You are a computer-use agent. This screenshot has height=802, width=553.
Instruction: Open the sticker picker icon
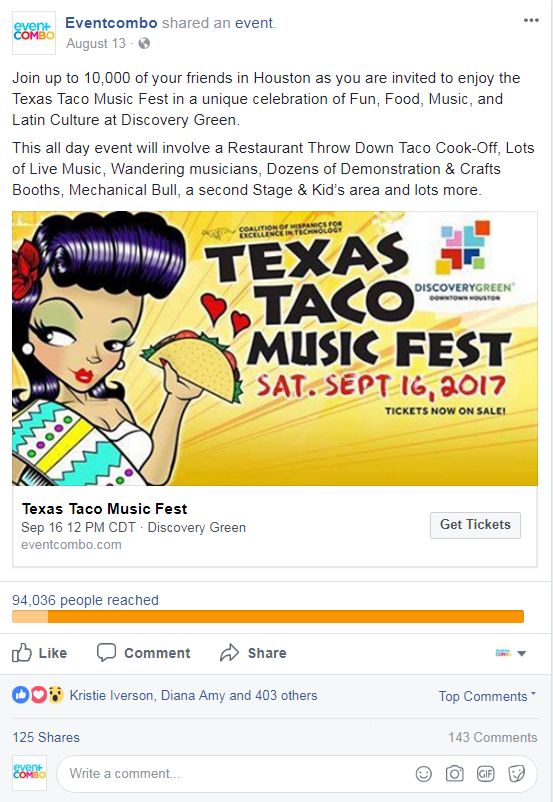[x=517, y=774]
